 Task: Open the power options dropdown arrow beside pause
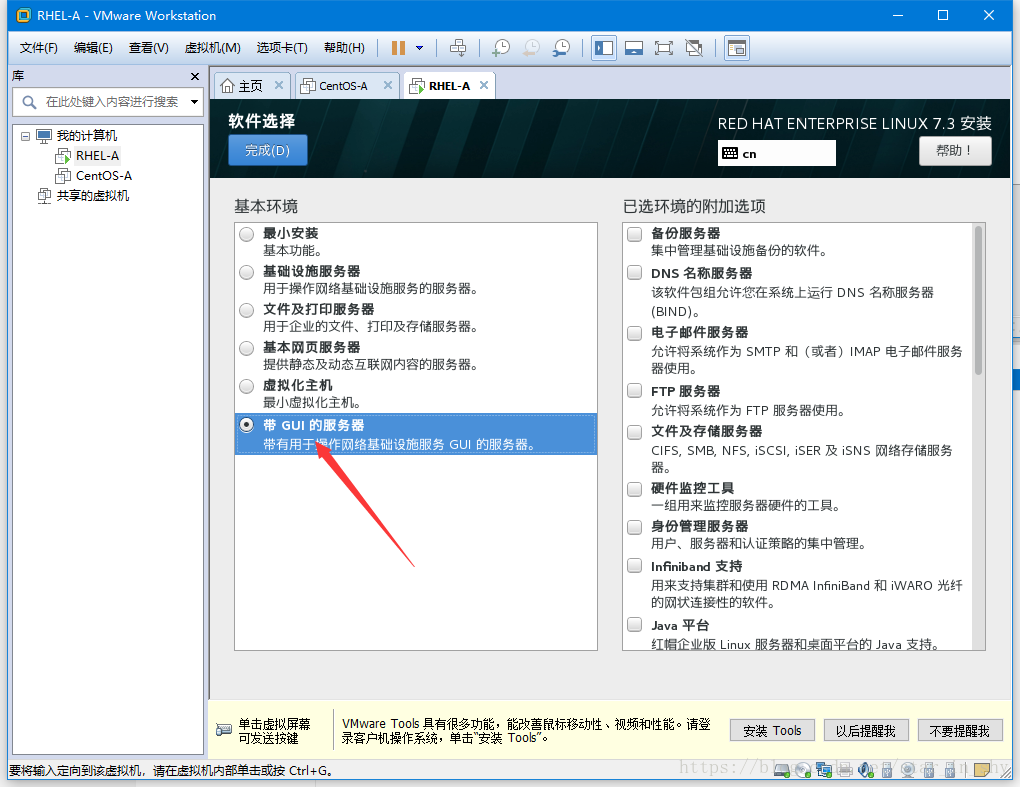click(420, 48)
